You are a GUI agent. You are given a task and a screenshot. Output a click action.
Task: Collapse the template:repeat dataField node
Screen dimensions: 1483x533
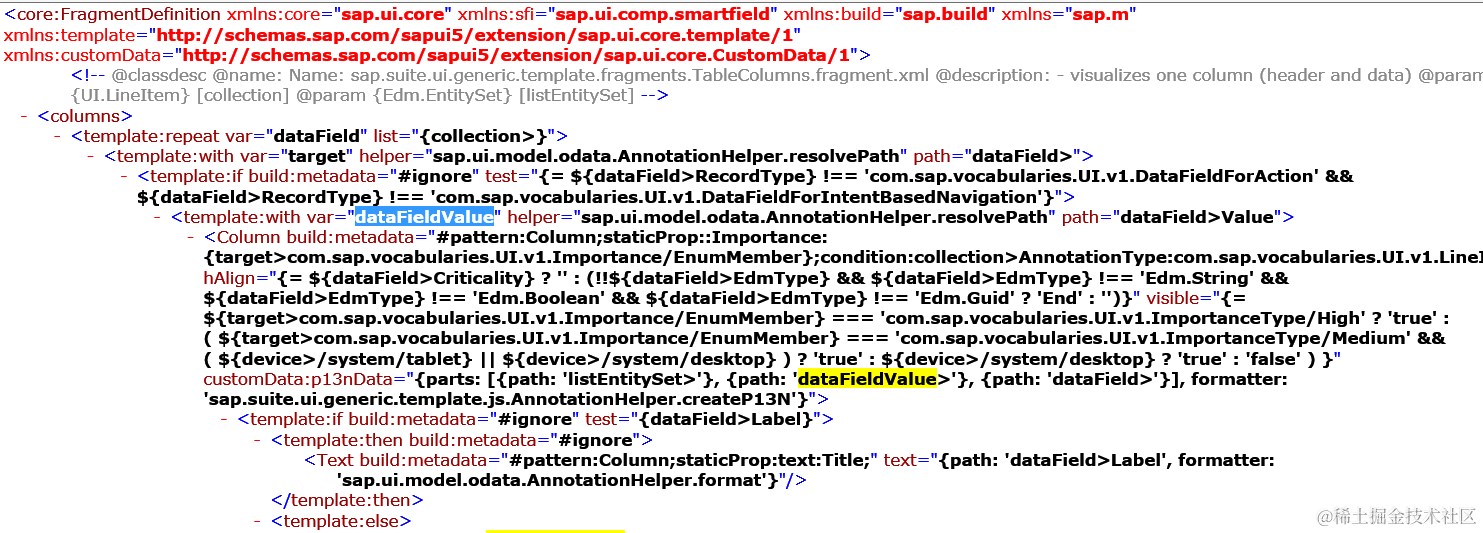tap(58, 136)
